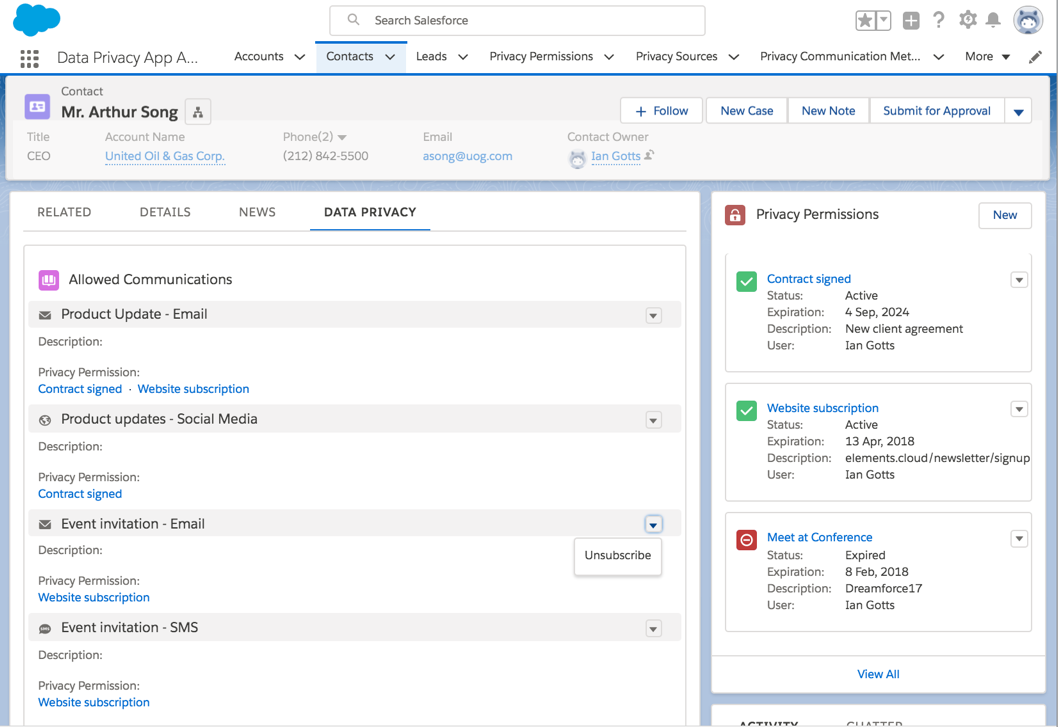
Task: Choose Unsubscribe from the open menu
Action: pos(617,556)
